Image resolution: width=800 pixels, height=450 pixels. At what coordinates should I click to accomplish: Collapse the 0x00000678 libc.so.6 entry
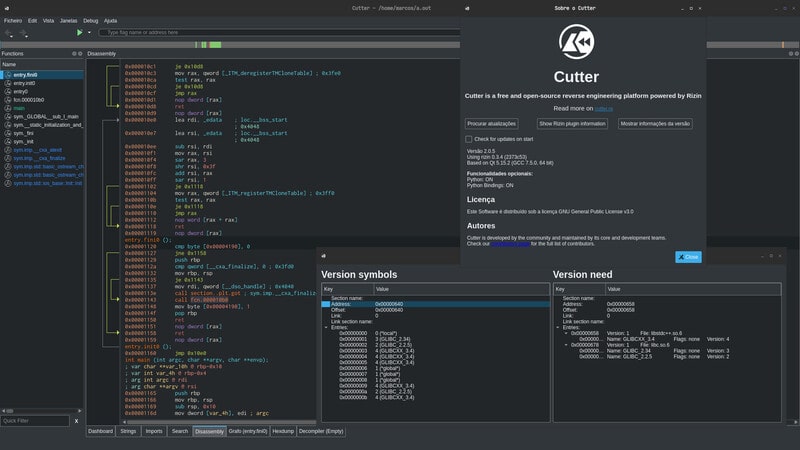(x=566, y=345)
